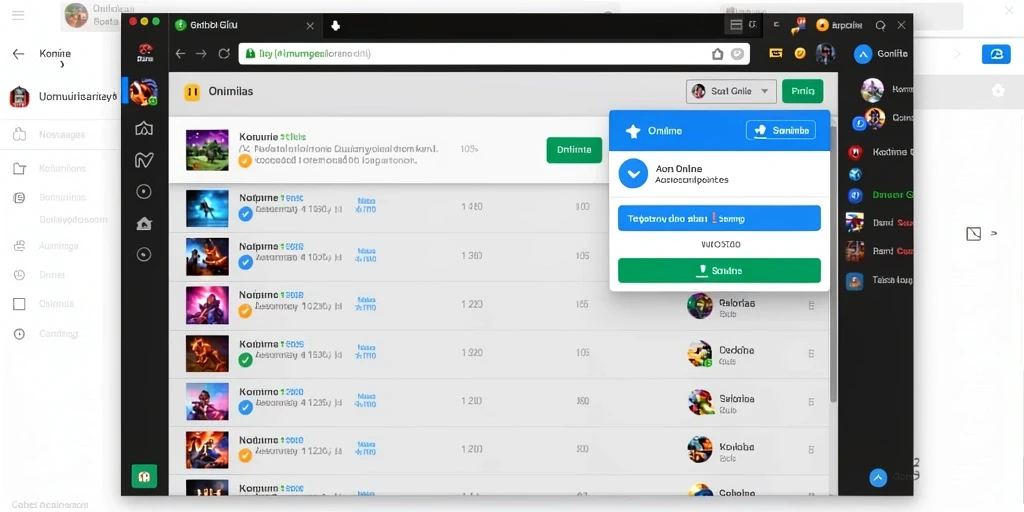Click the home icon in address bar
Viewport: 1024px width, 512px height.
pyautogui.click(x=717, y=54)
